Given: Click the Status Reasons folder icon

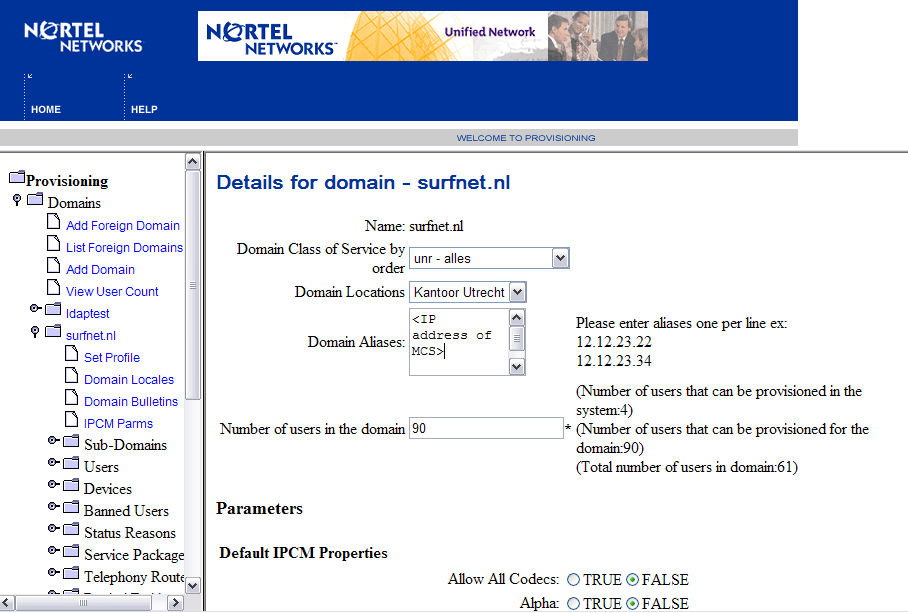Looking at the screenshot, I should click(x=71, y=529).
